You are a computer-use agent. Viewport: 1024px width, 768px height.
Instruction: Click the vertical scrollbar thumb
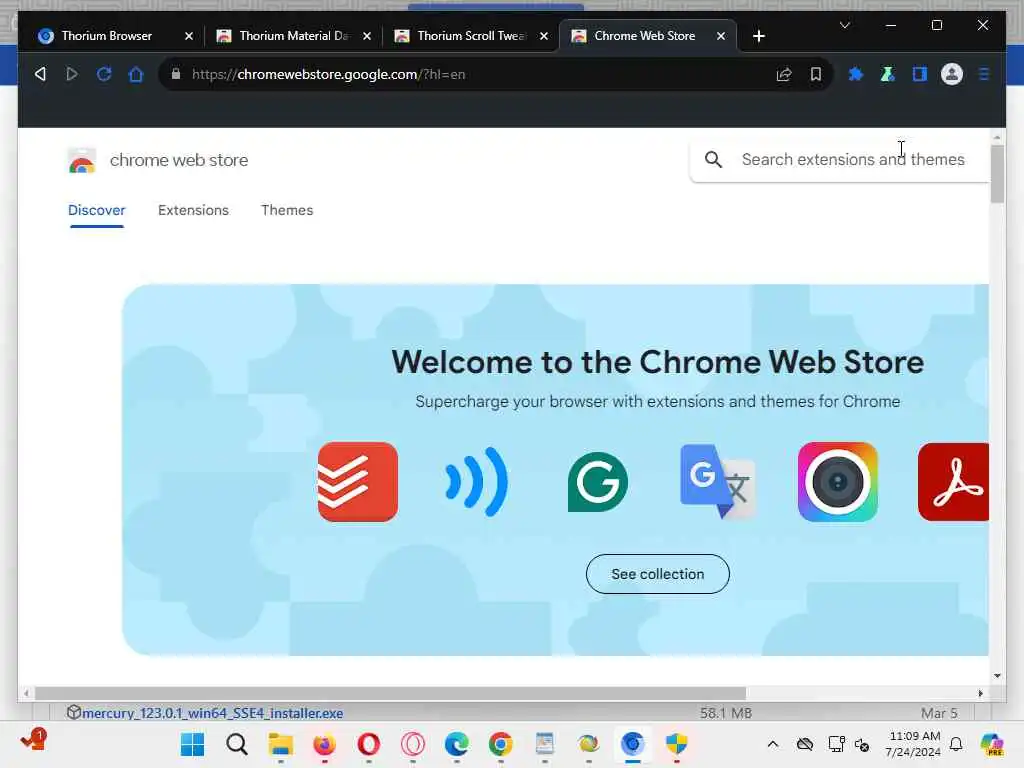(x=997, y=174)
